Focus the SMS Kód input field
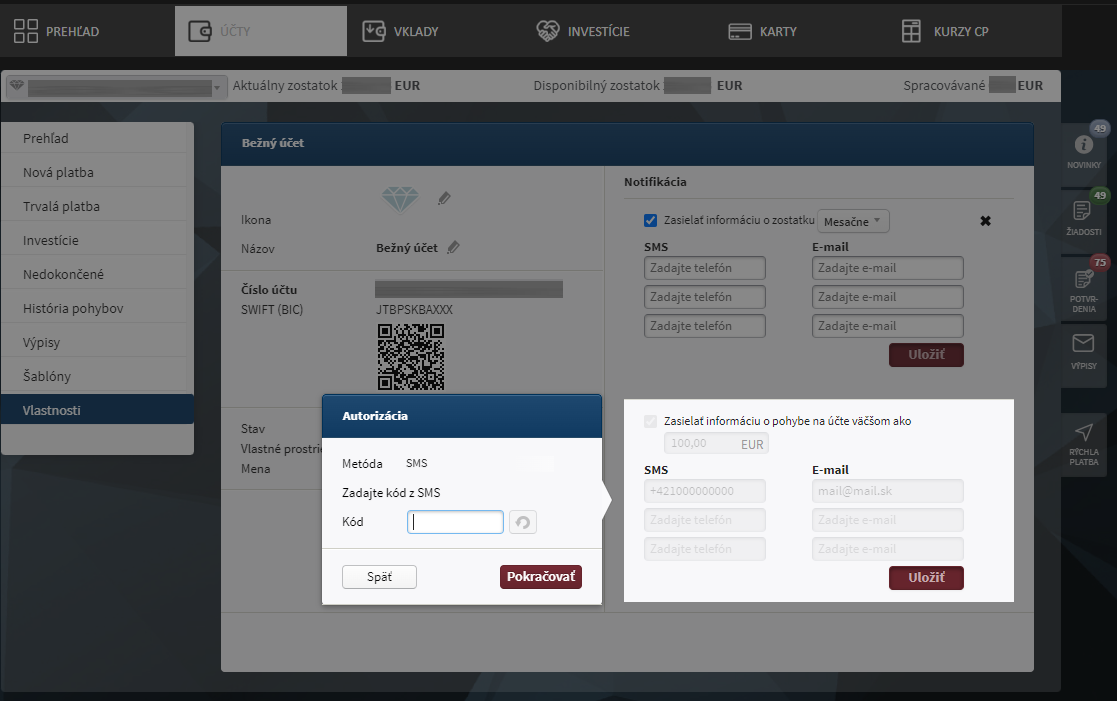 pos(455,522)
